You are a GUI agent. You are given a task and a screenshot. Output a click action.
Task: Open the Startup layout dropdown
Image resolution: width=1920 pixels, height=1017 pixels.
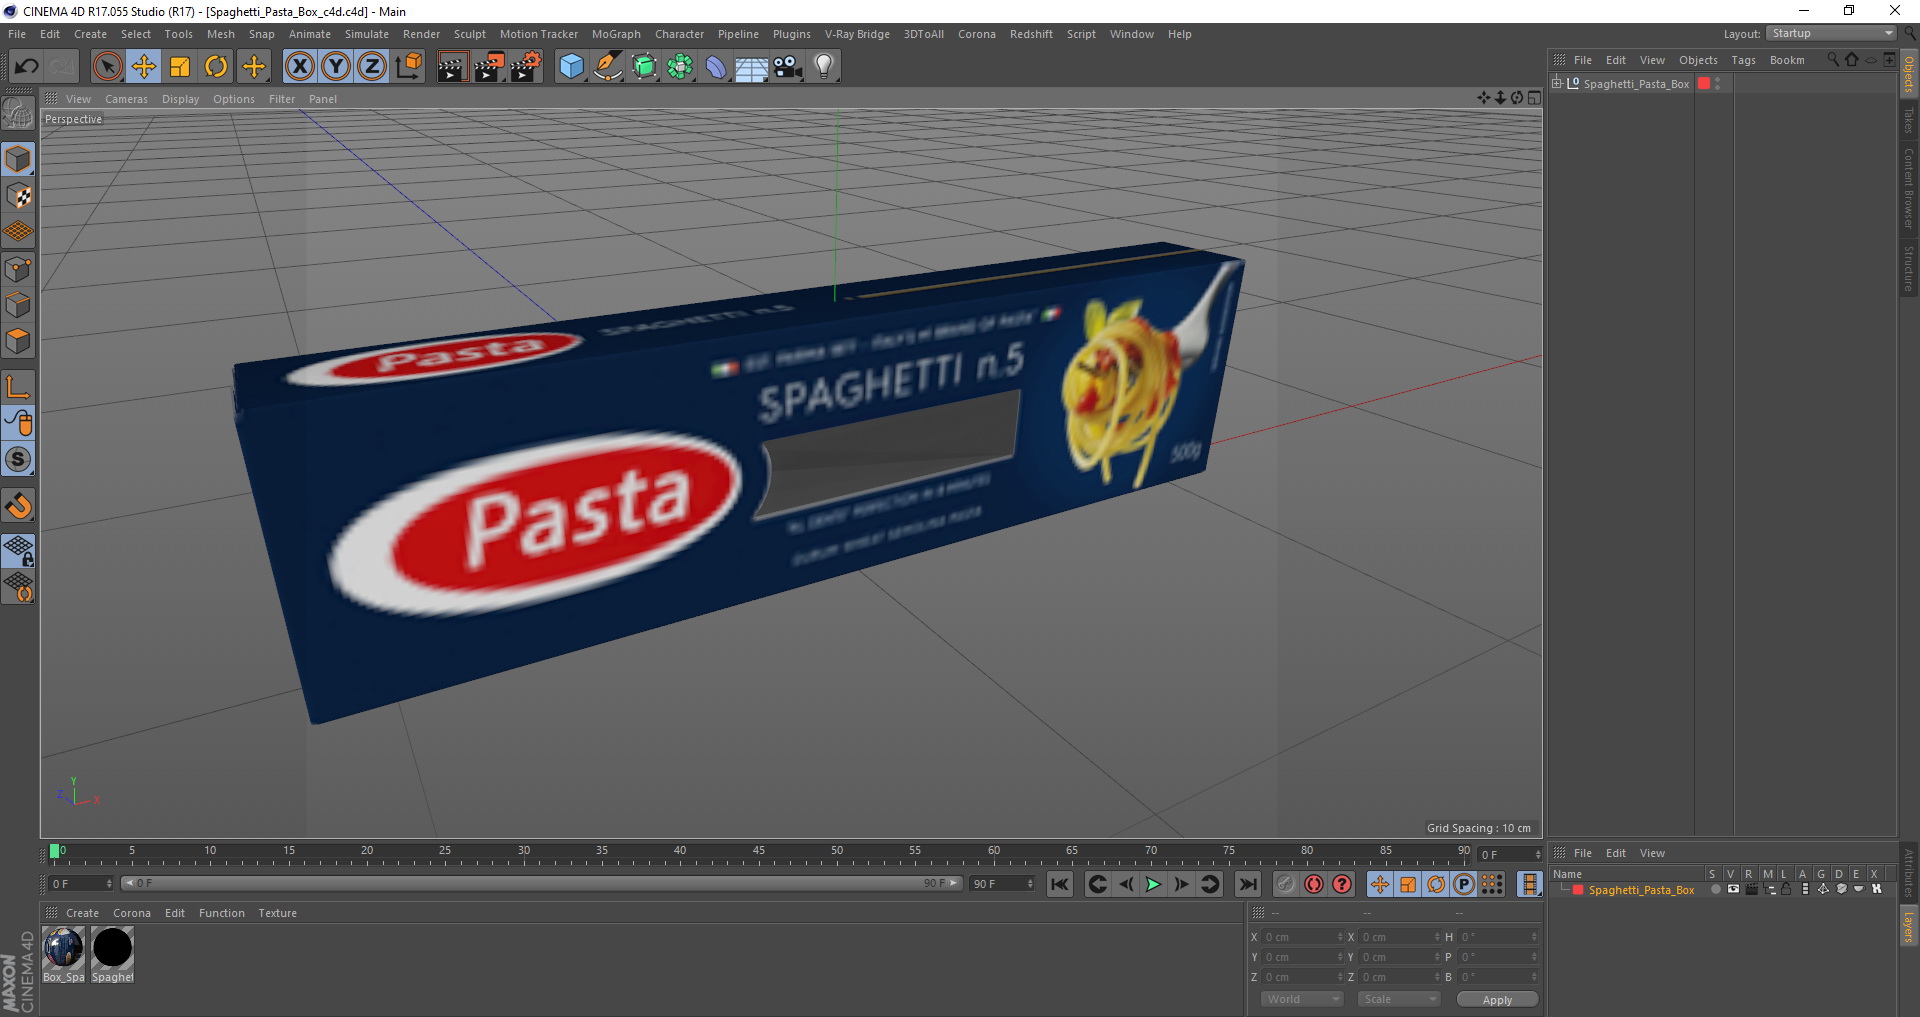pos(1831,34)
